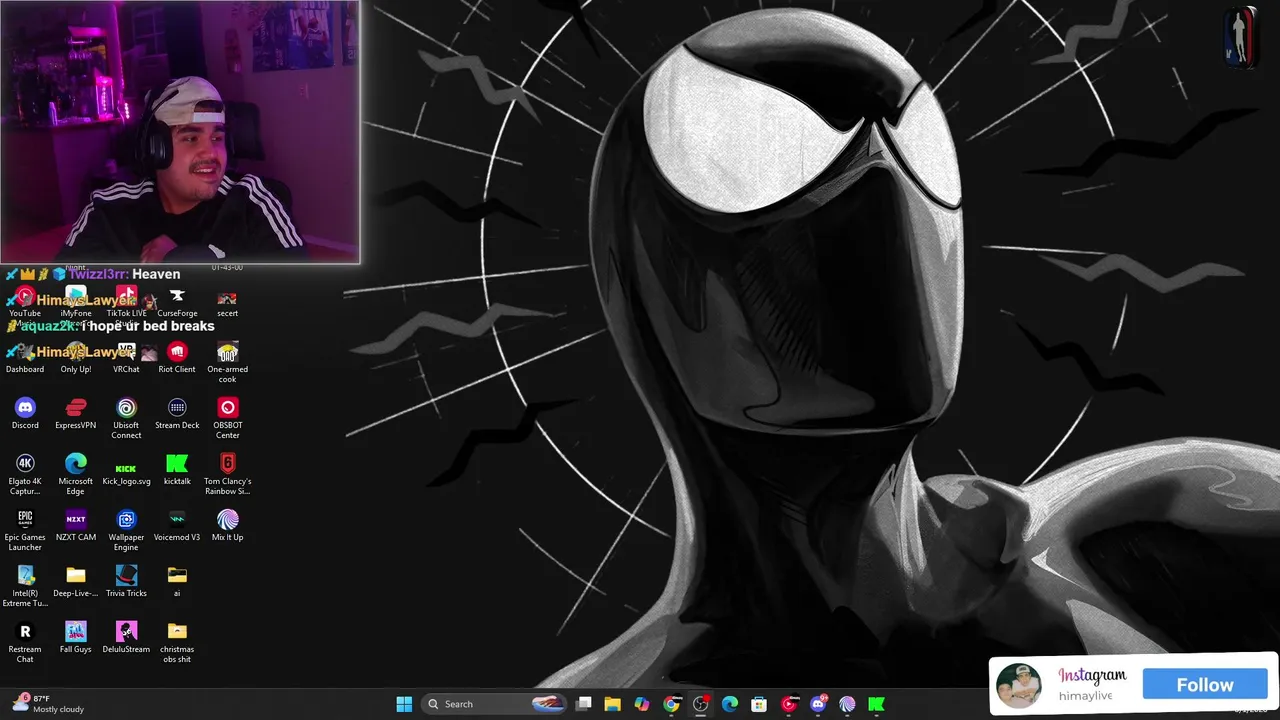Open the Mix It Up desktop shortcut

pos(228,525)
